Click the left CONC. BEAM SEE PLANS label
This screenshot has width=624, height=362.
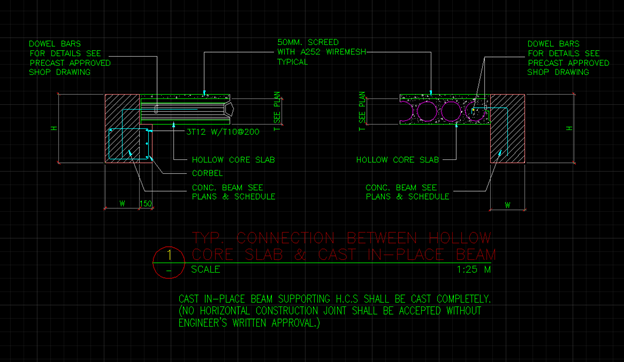[x=233, y=192]
